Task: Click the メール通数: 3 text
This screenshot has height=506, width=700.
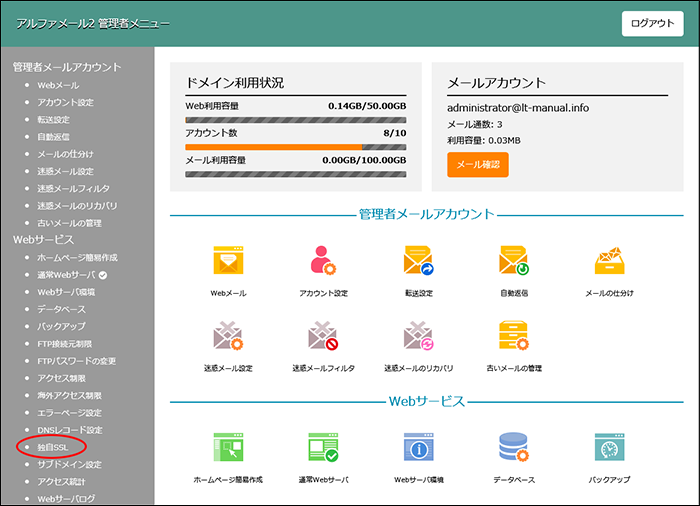Action: [x=475, y=124]
